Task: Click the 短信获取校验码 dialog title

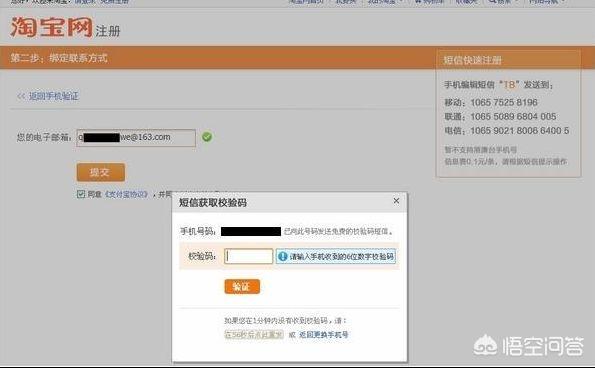Action: pos(213,203)
